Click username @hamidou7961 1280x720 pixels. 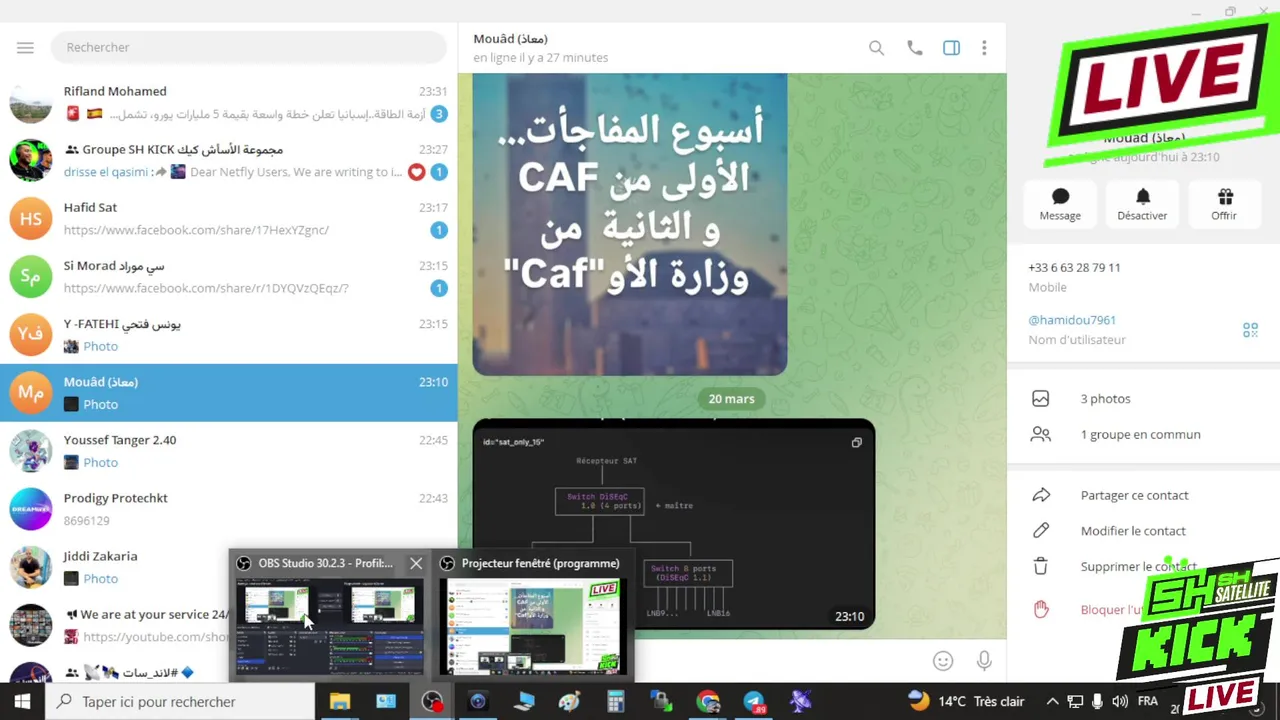[x=1072, y=320]
